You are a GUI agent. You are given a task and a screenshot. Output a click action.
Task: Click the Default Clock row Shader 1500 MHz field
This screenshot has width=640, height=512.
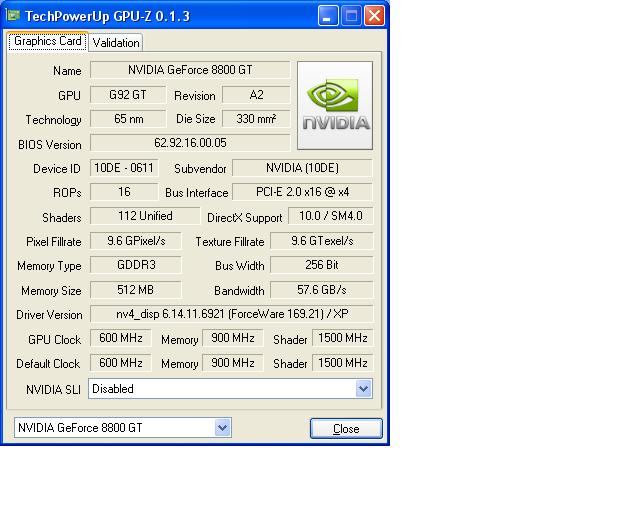[x=342, y=363]
